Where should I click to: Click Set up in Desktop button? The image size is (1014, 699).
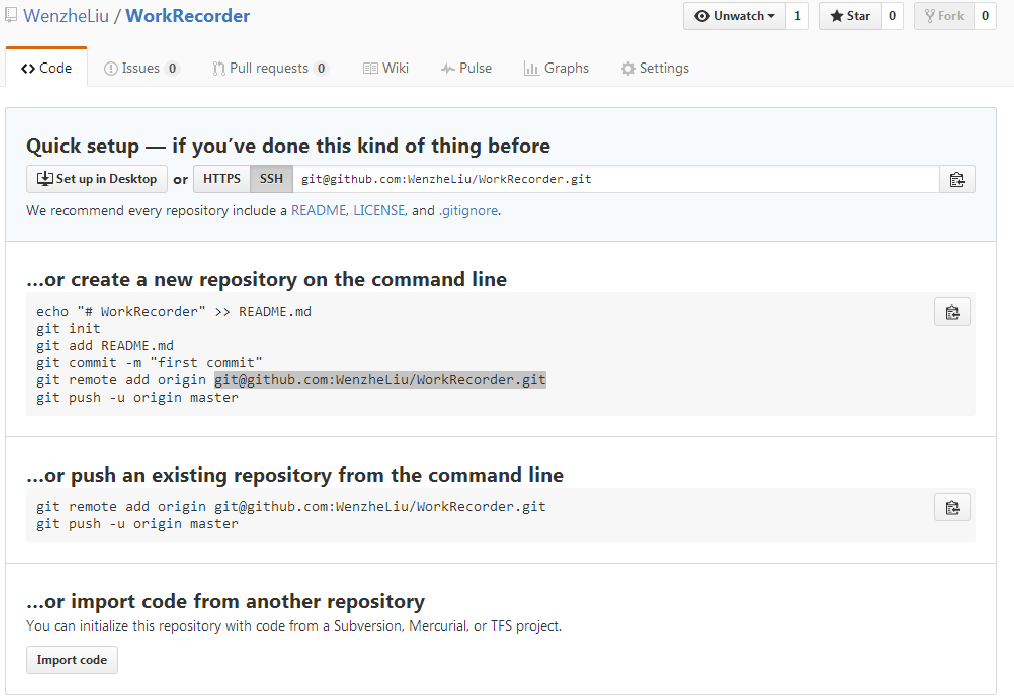tap(97, 179)
